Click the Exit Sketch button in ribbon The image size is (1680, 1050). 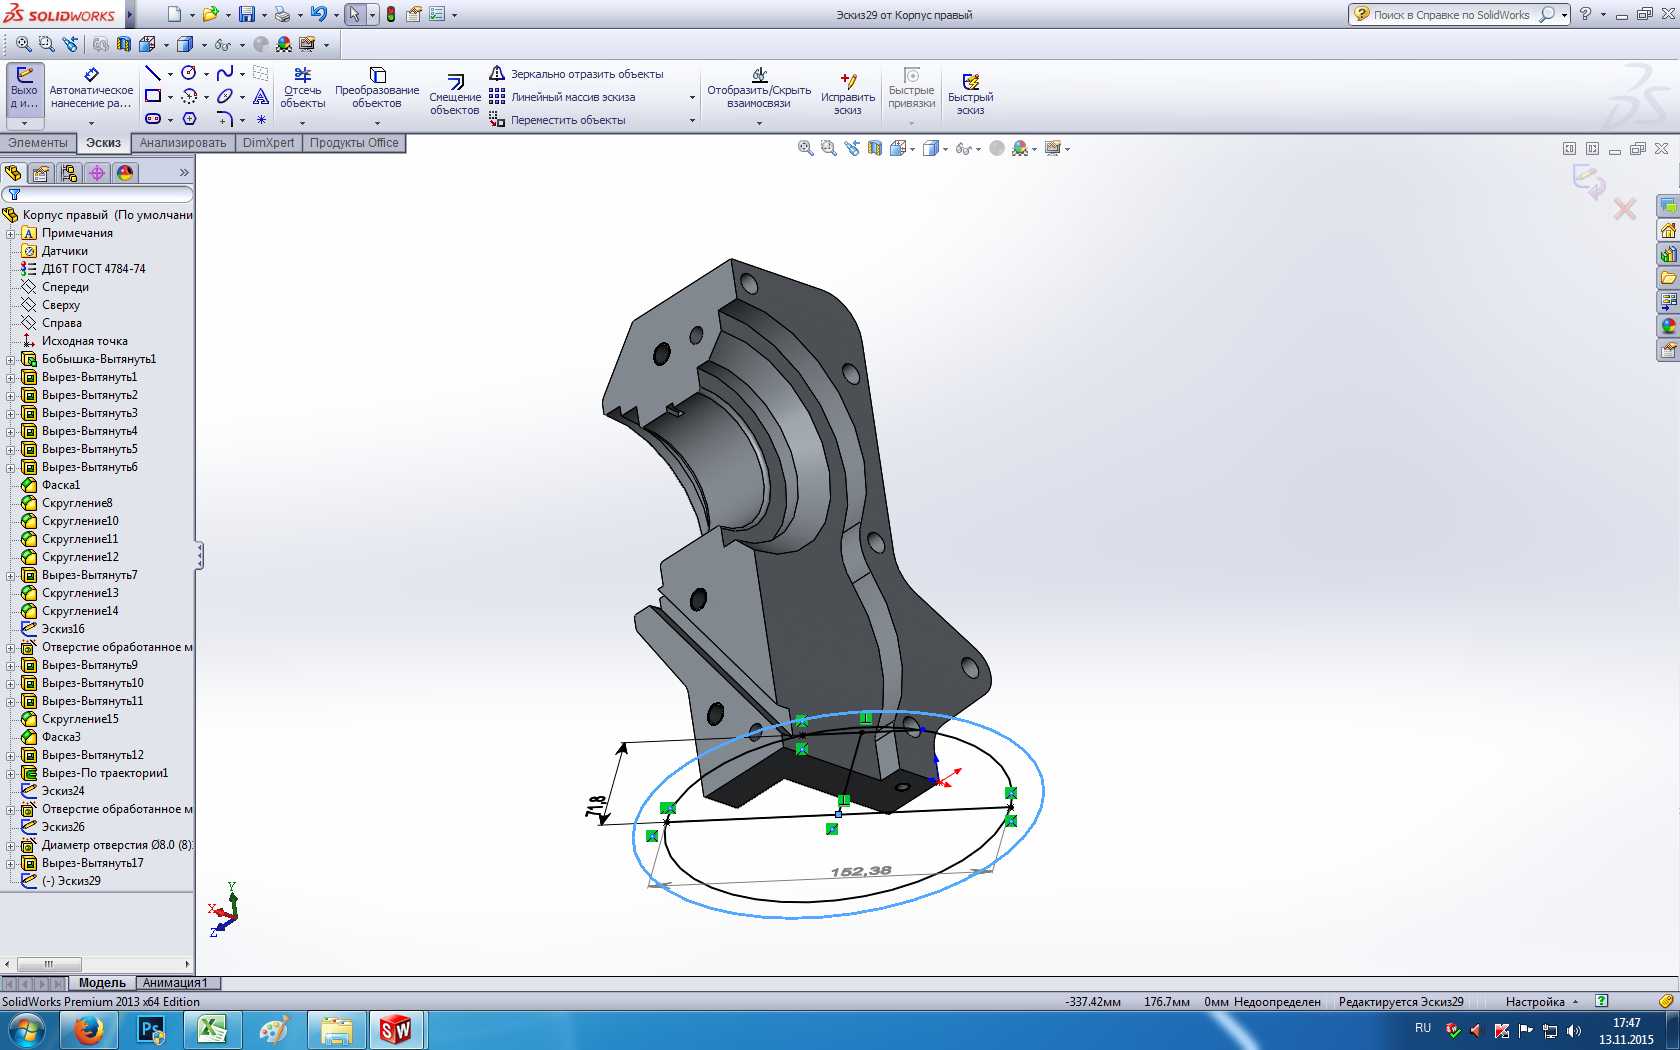point(25,90)
